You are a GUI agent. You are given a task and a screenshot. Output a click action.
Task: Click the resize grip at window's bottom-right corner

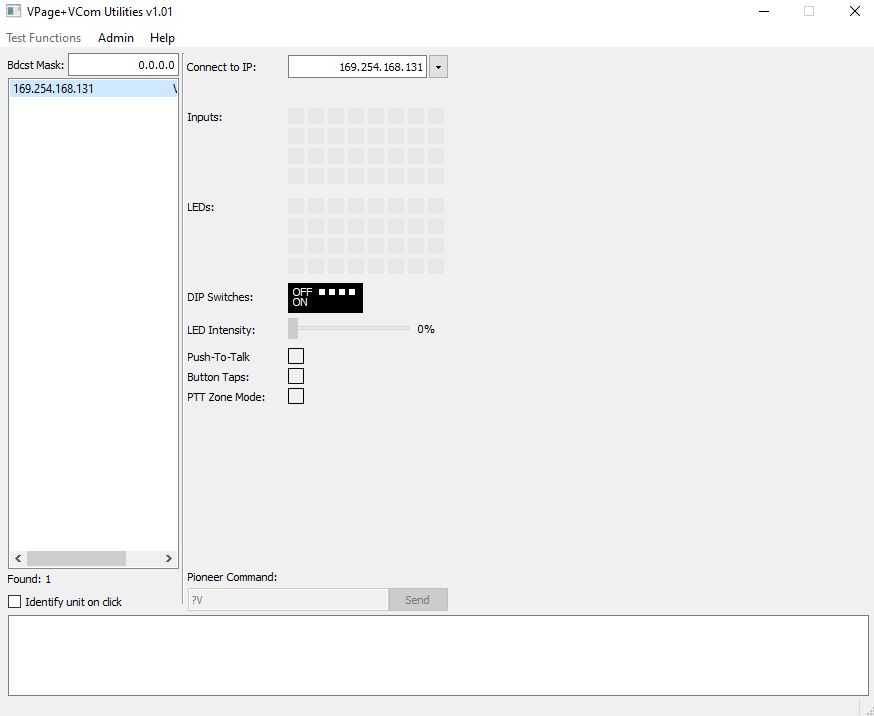tap(867, 709)
